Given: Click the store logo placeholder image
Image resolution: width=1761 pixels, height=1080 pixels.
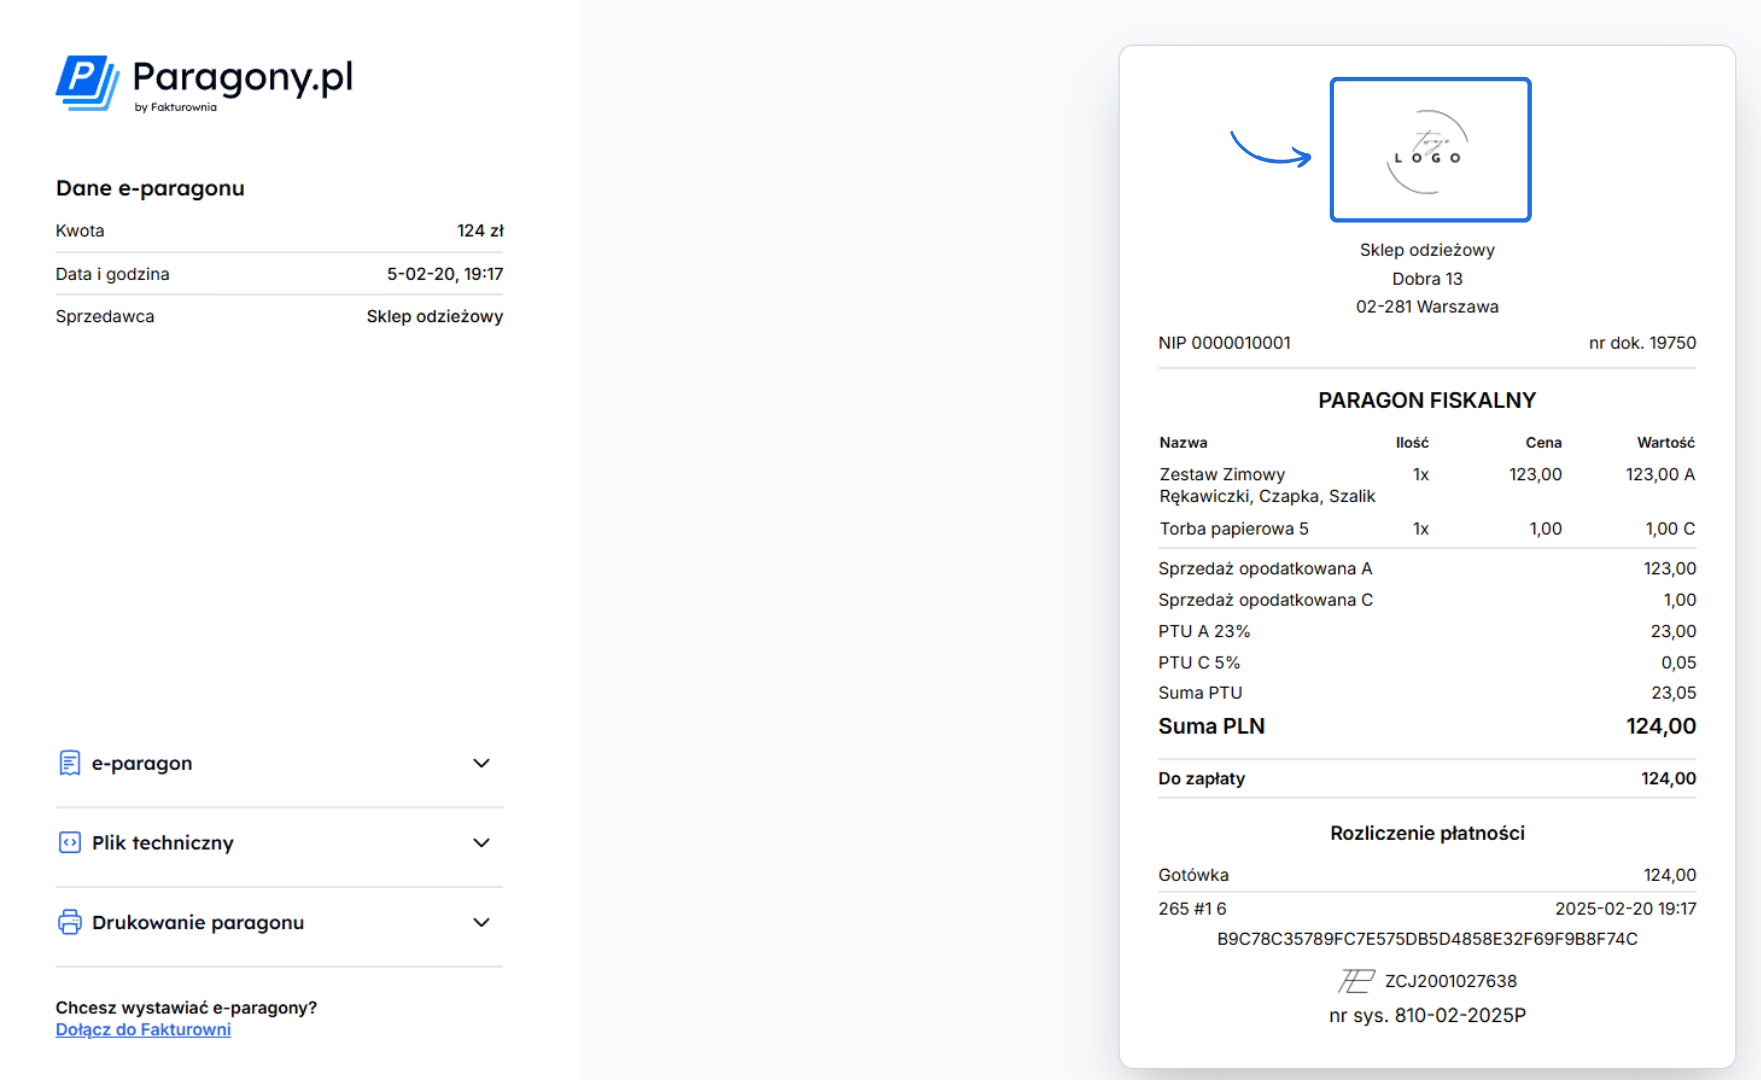Looking at the screenshot, I should coord(1430,150).
